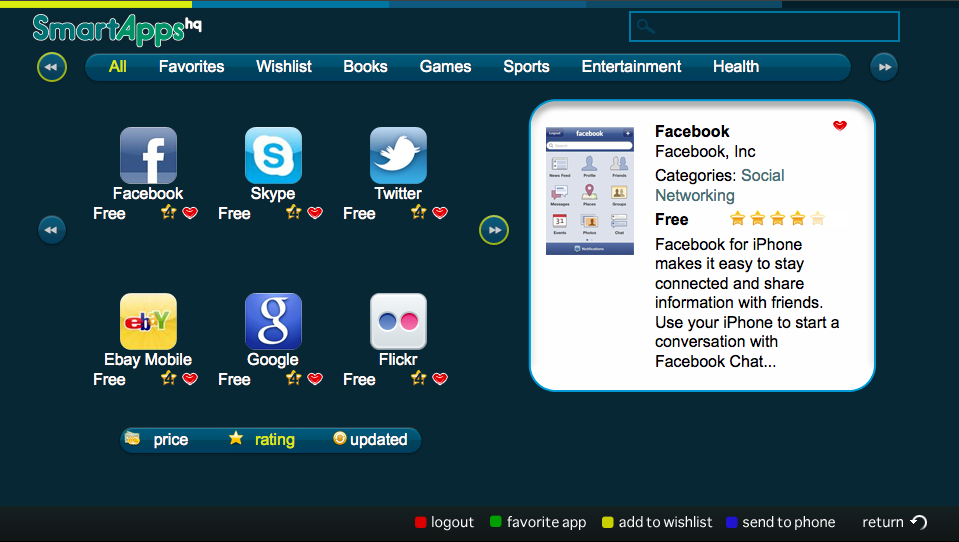
Task: Switch to the Wishlist tab
Action: pos(284,67)
